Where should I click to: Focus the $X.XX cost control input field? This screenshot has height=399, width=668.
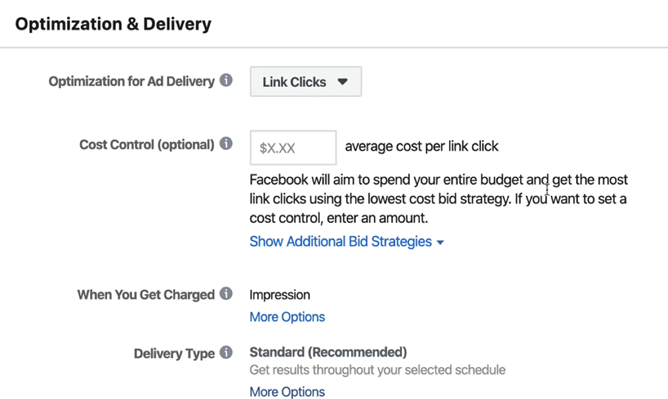click(293, 147)
